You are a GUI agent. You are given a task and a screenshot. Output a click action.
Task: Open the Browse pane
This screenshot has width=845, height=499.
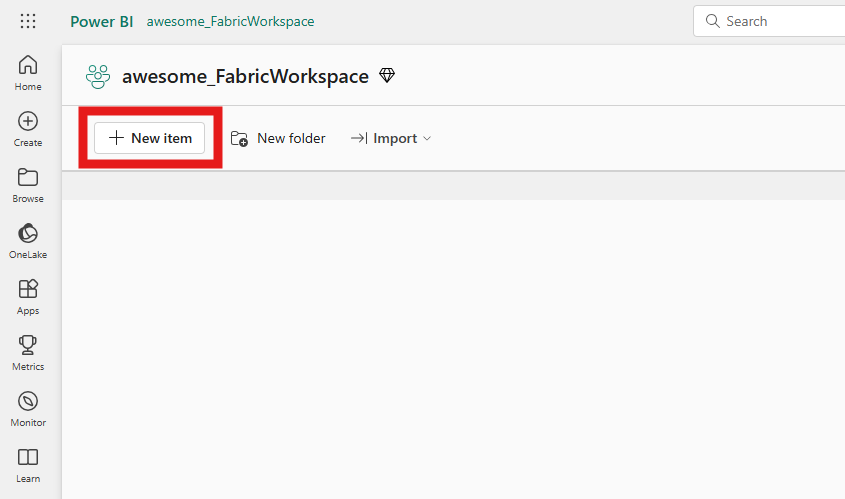pos(28,185)
